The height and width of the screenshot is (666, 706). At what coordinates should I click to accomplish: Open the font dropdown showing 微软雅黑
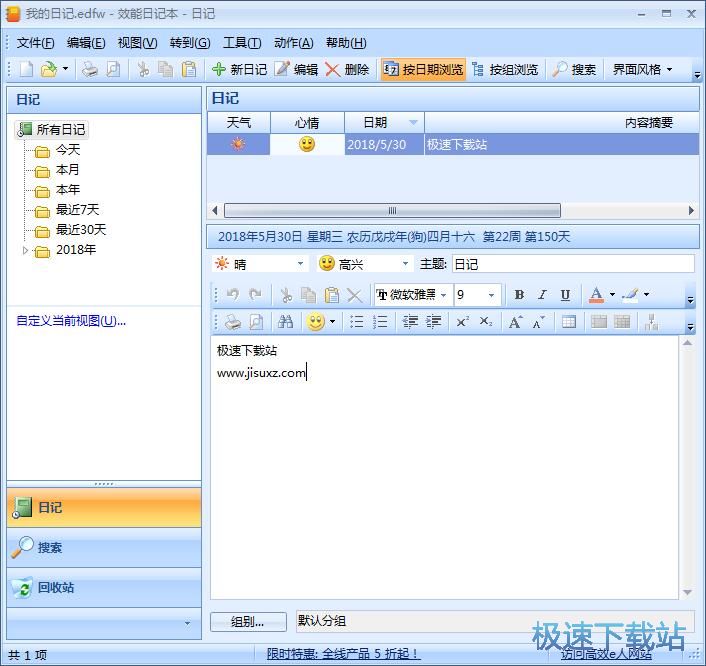pyautogui.click(x=444, y=295)
